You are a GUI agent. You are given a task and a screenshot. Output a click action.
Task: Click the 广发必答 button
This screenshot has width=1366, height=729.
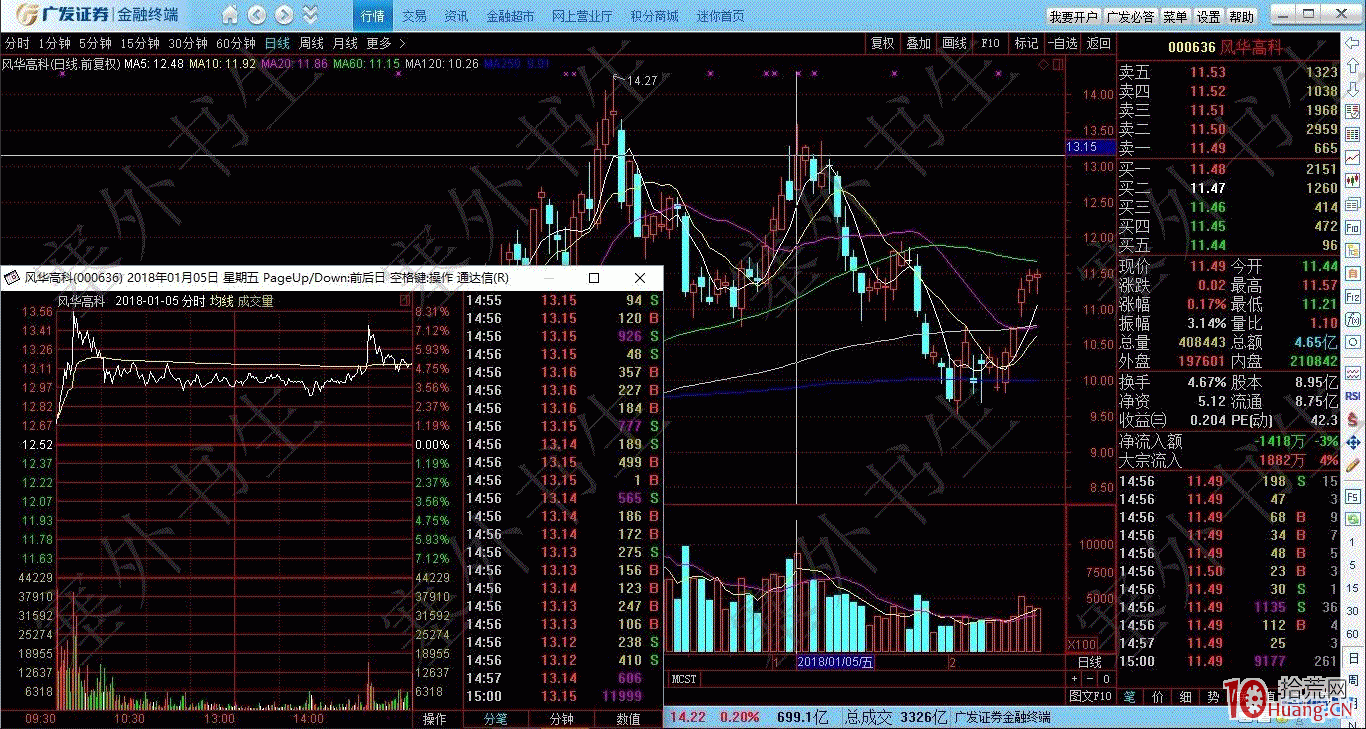coord(1130,16)
